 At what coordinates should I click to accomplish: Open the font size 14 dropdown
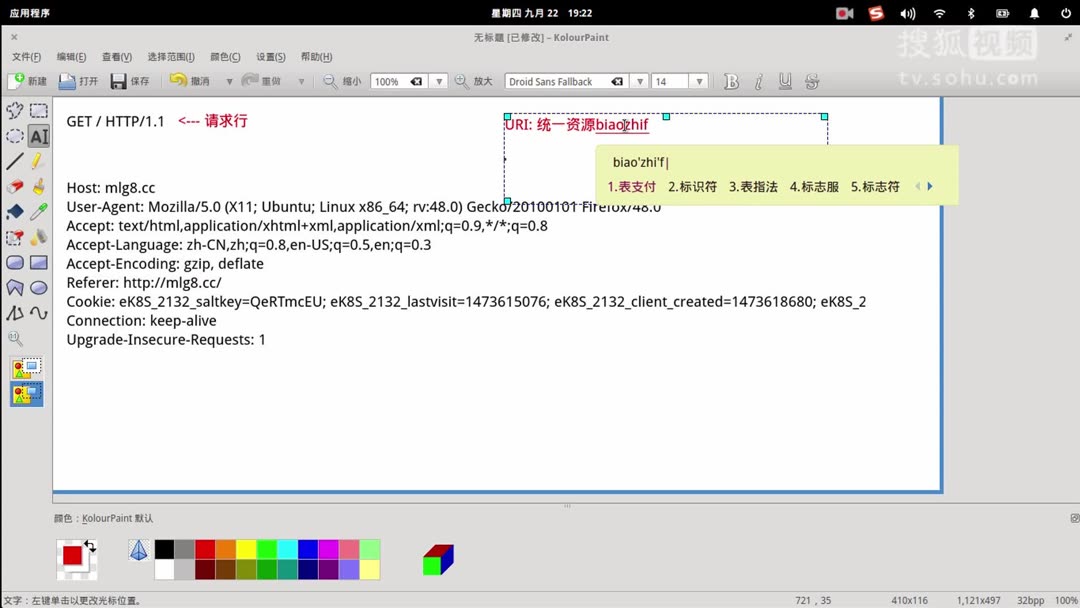tap(701, 81)
